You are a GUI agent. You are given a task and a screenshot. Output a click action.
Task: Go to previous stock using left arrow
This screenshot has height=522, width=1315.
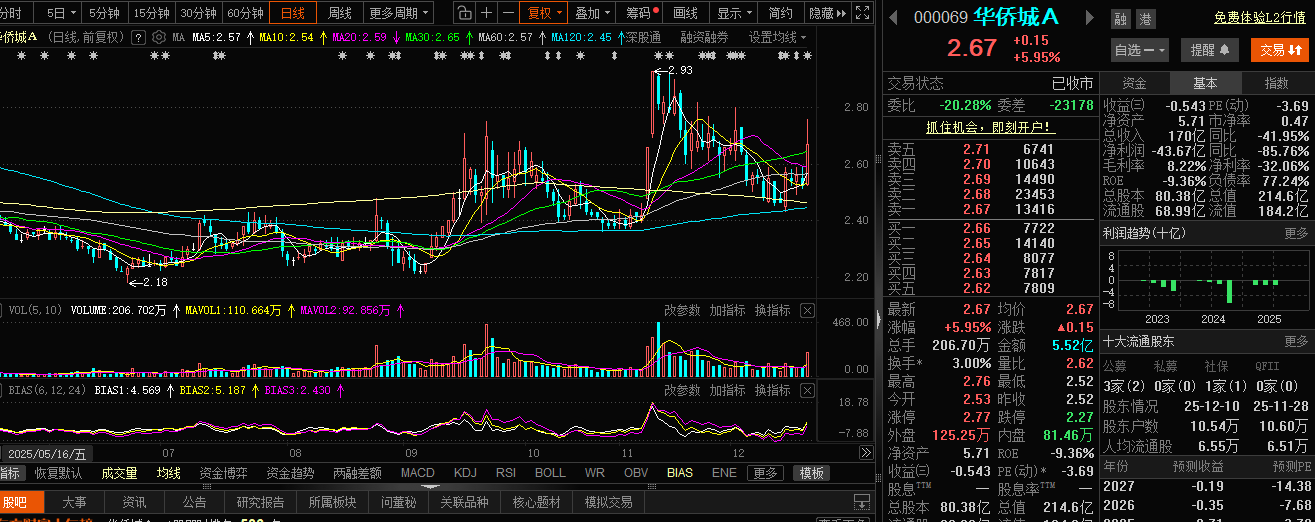[893, 18]
